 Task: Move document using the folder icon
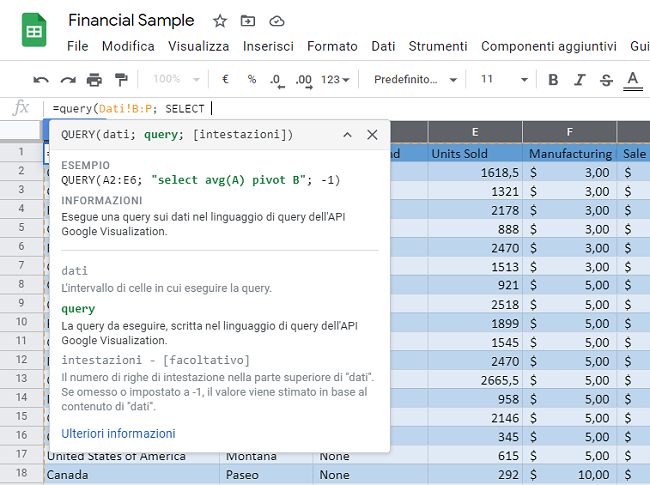tap(248, 20)
